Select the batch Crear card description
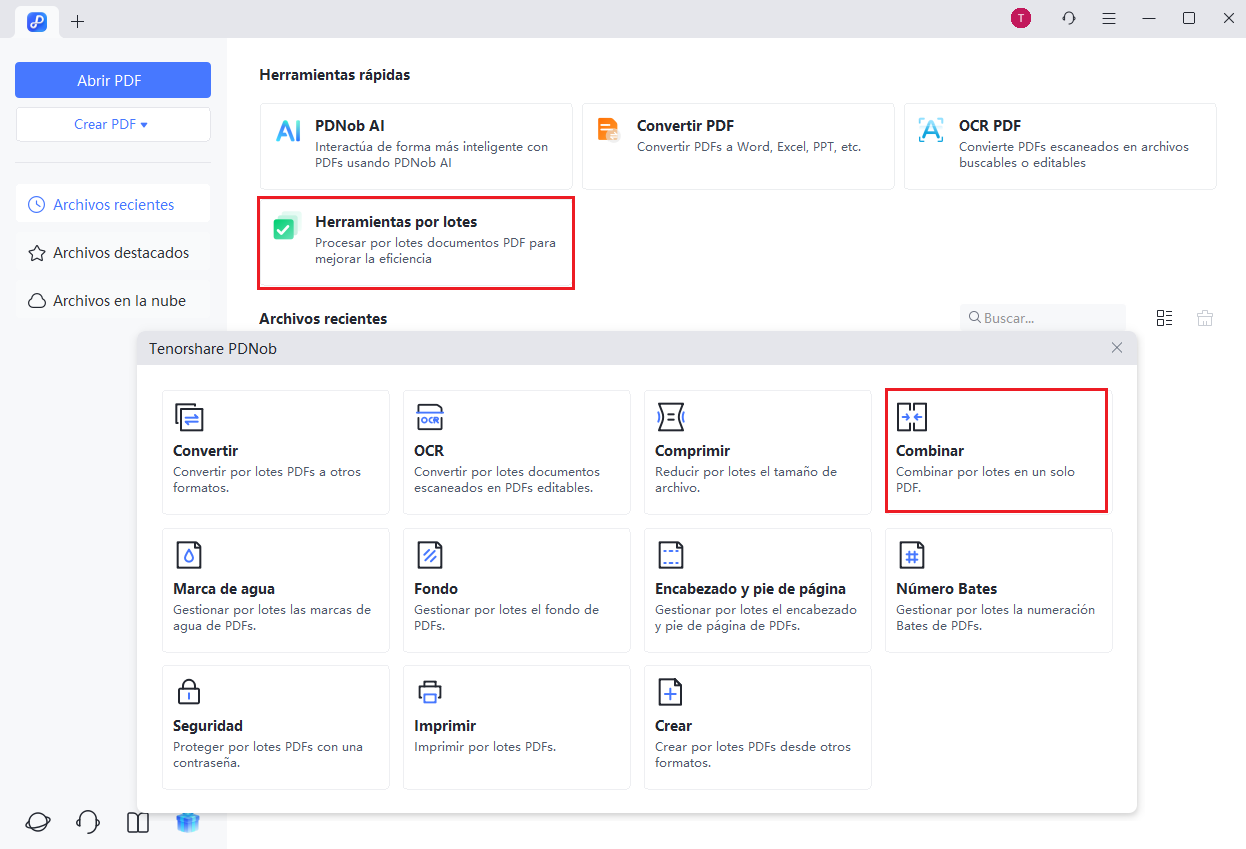Viewport: 1246px width, 849px height. click(753, 754)
